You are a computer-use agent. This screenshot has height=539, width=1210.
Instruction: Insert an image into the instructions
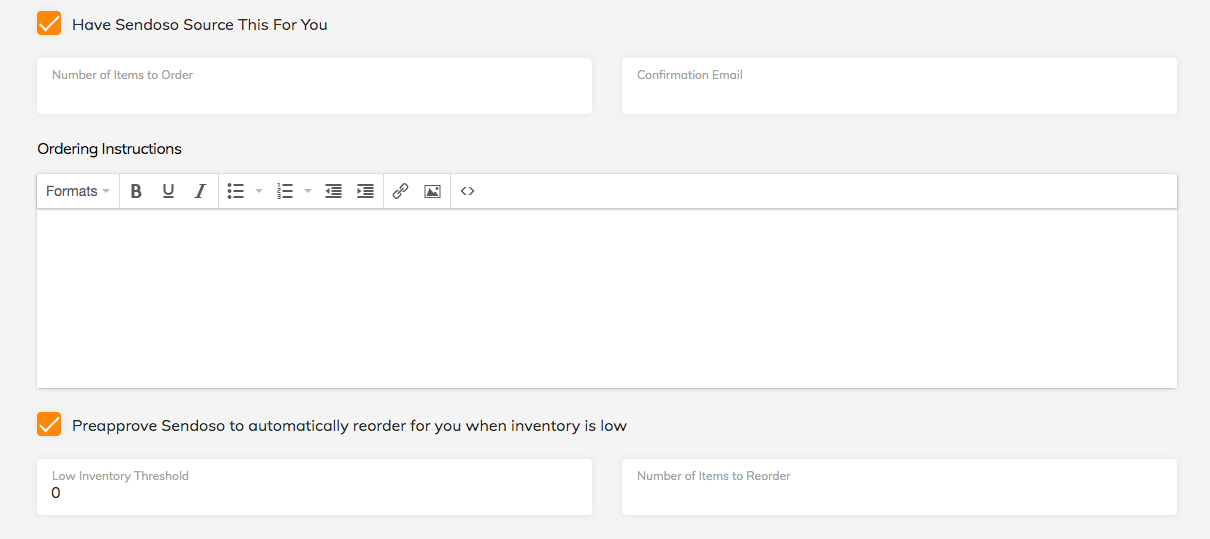click(432, 191)
